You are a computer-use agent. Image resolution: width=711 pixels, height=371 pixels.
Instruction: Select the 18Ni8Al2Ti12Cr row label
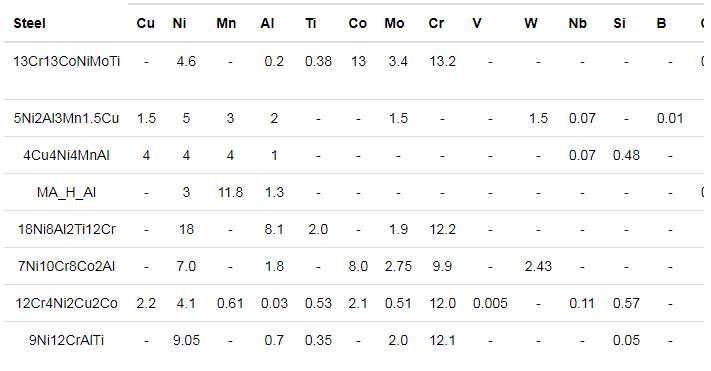coord(67,229)
